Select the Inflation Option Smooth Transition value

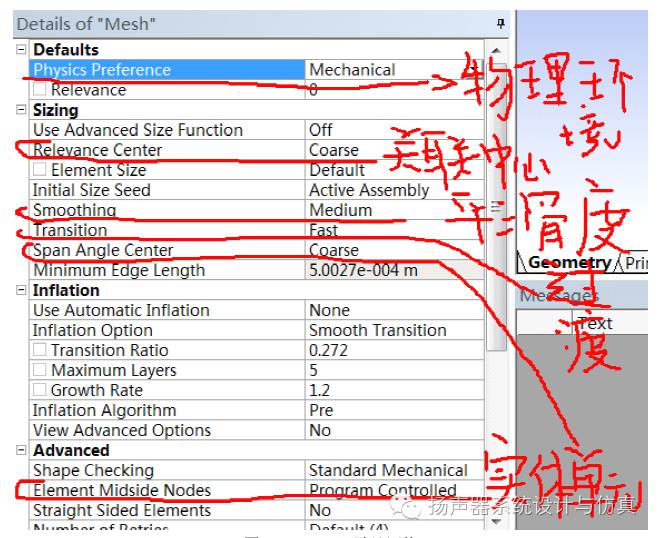(x=395, y=330)
